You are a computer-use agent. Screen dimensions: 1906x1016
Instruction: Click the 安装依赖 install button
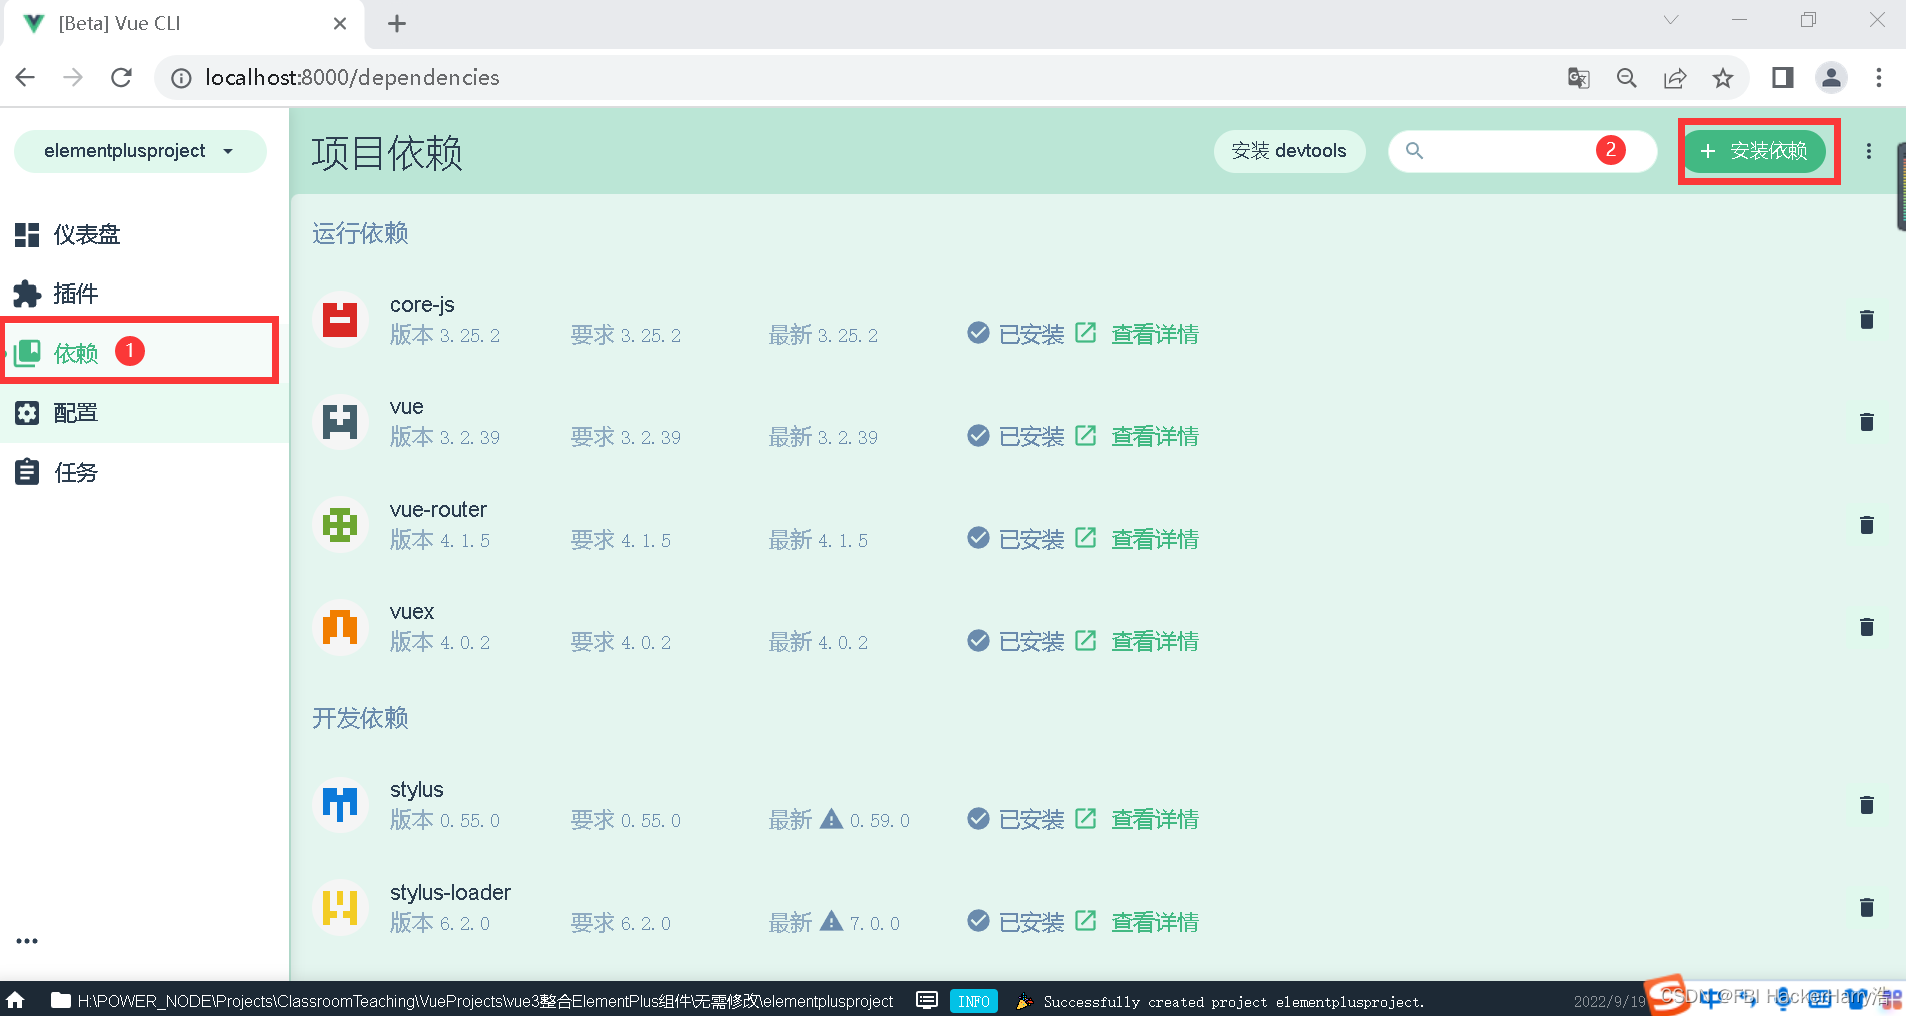coord(1757,151)
